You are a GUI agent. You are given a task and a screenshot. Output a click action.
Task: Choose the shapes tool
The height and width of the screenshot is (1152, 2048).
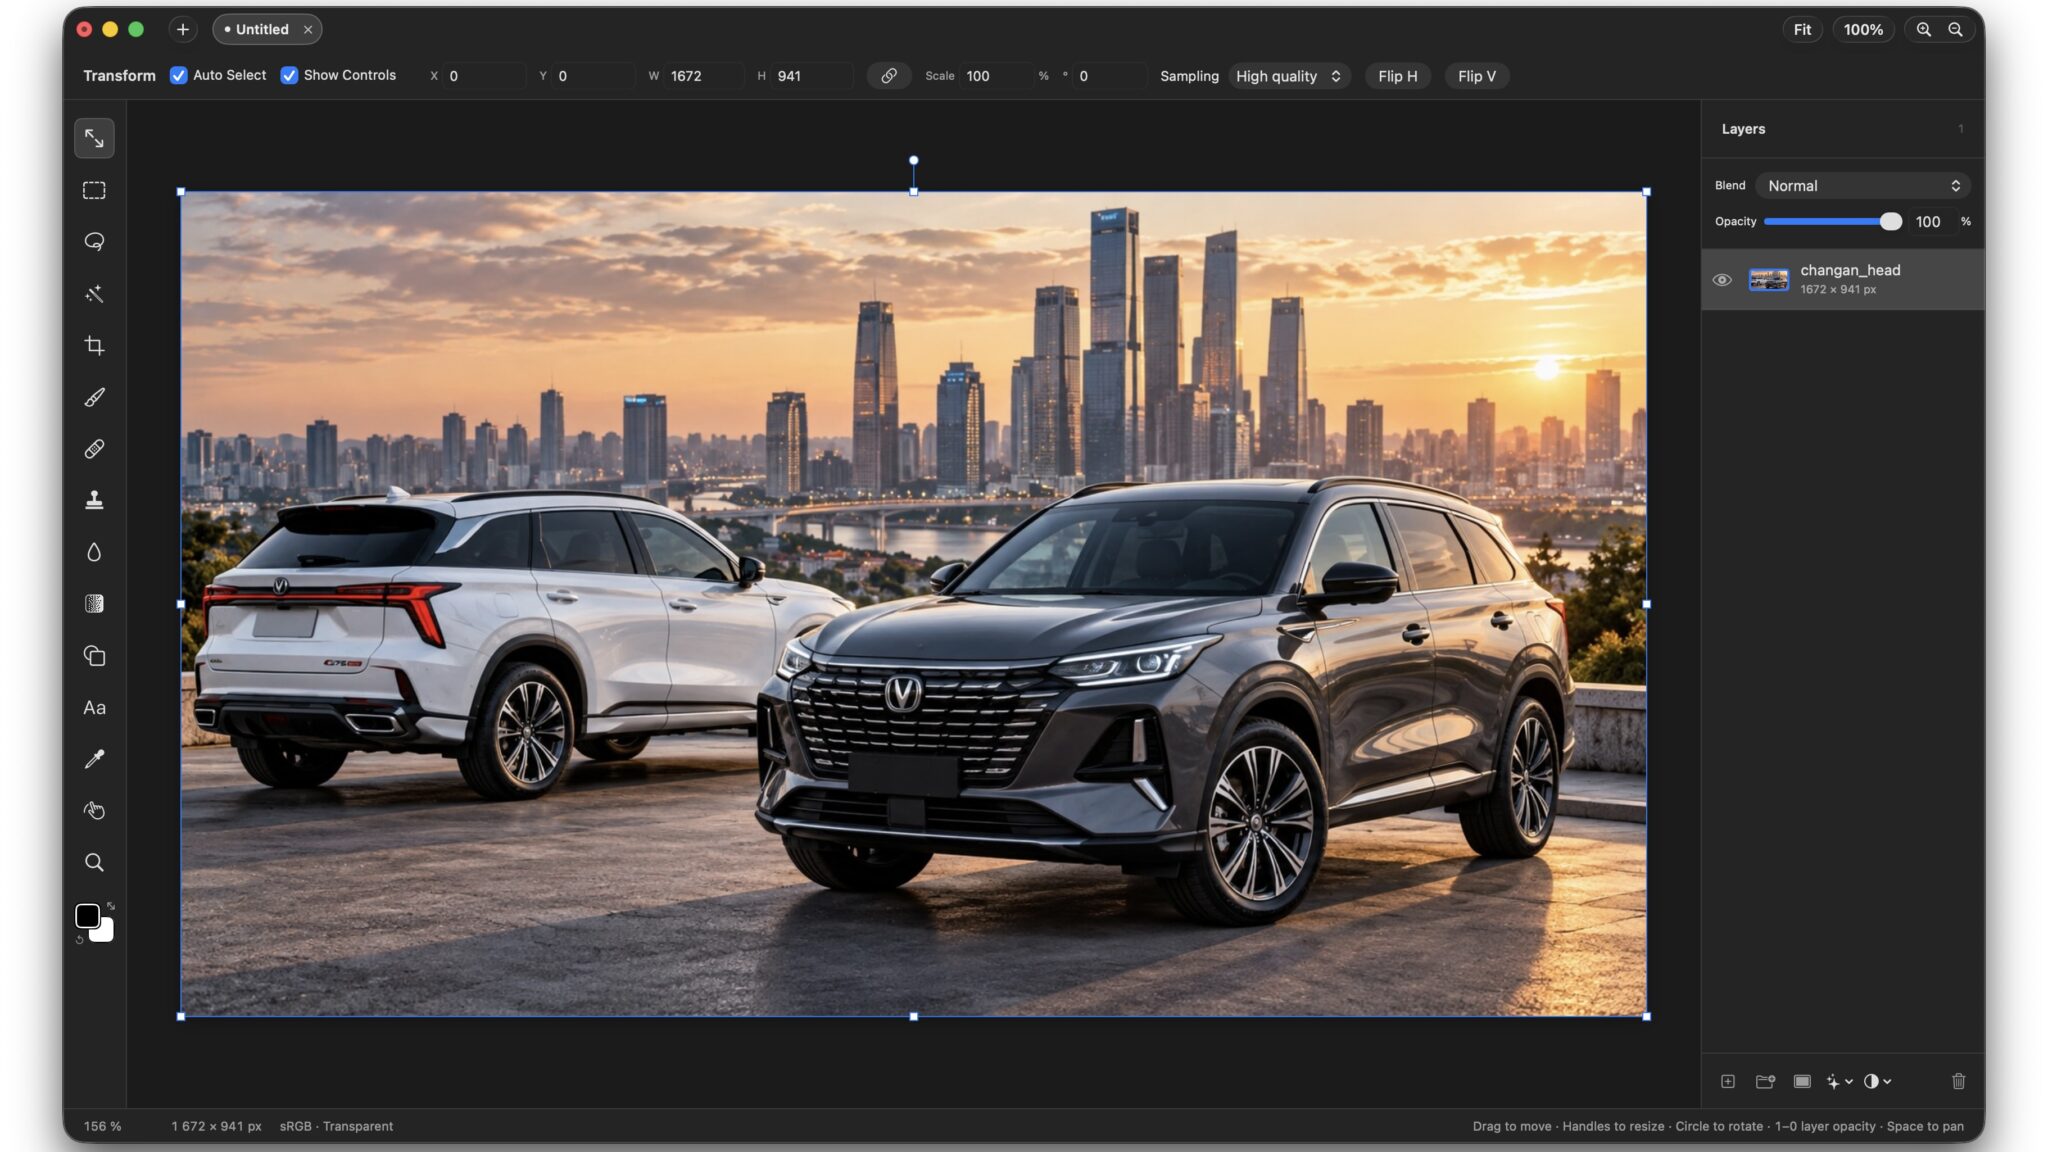pos(94,656)
